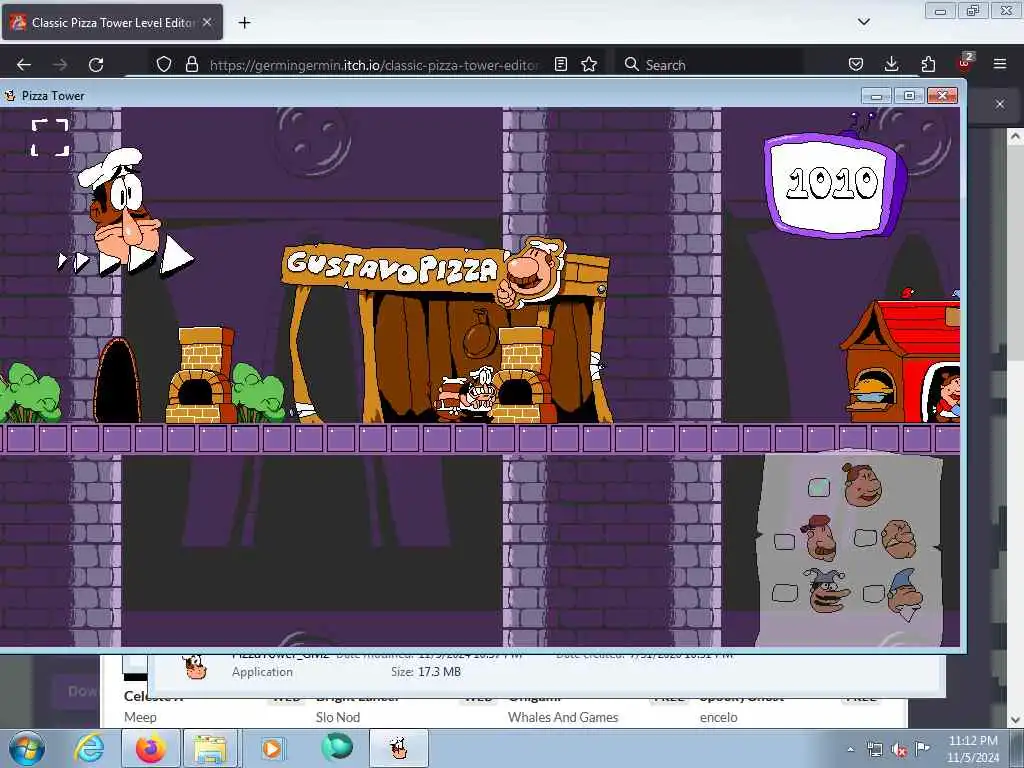Screen dimensions: 1024x768
Task: Open the Pocket save icon
Action: (x=856, y=64)
